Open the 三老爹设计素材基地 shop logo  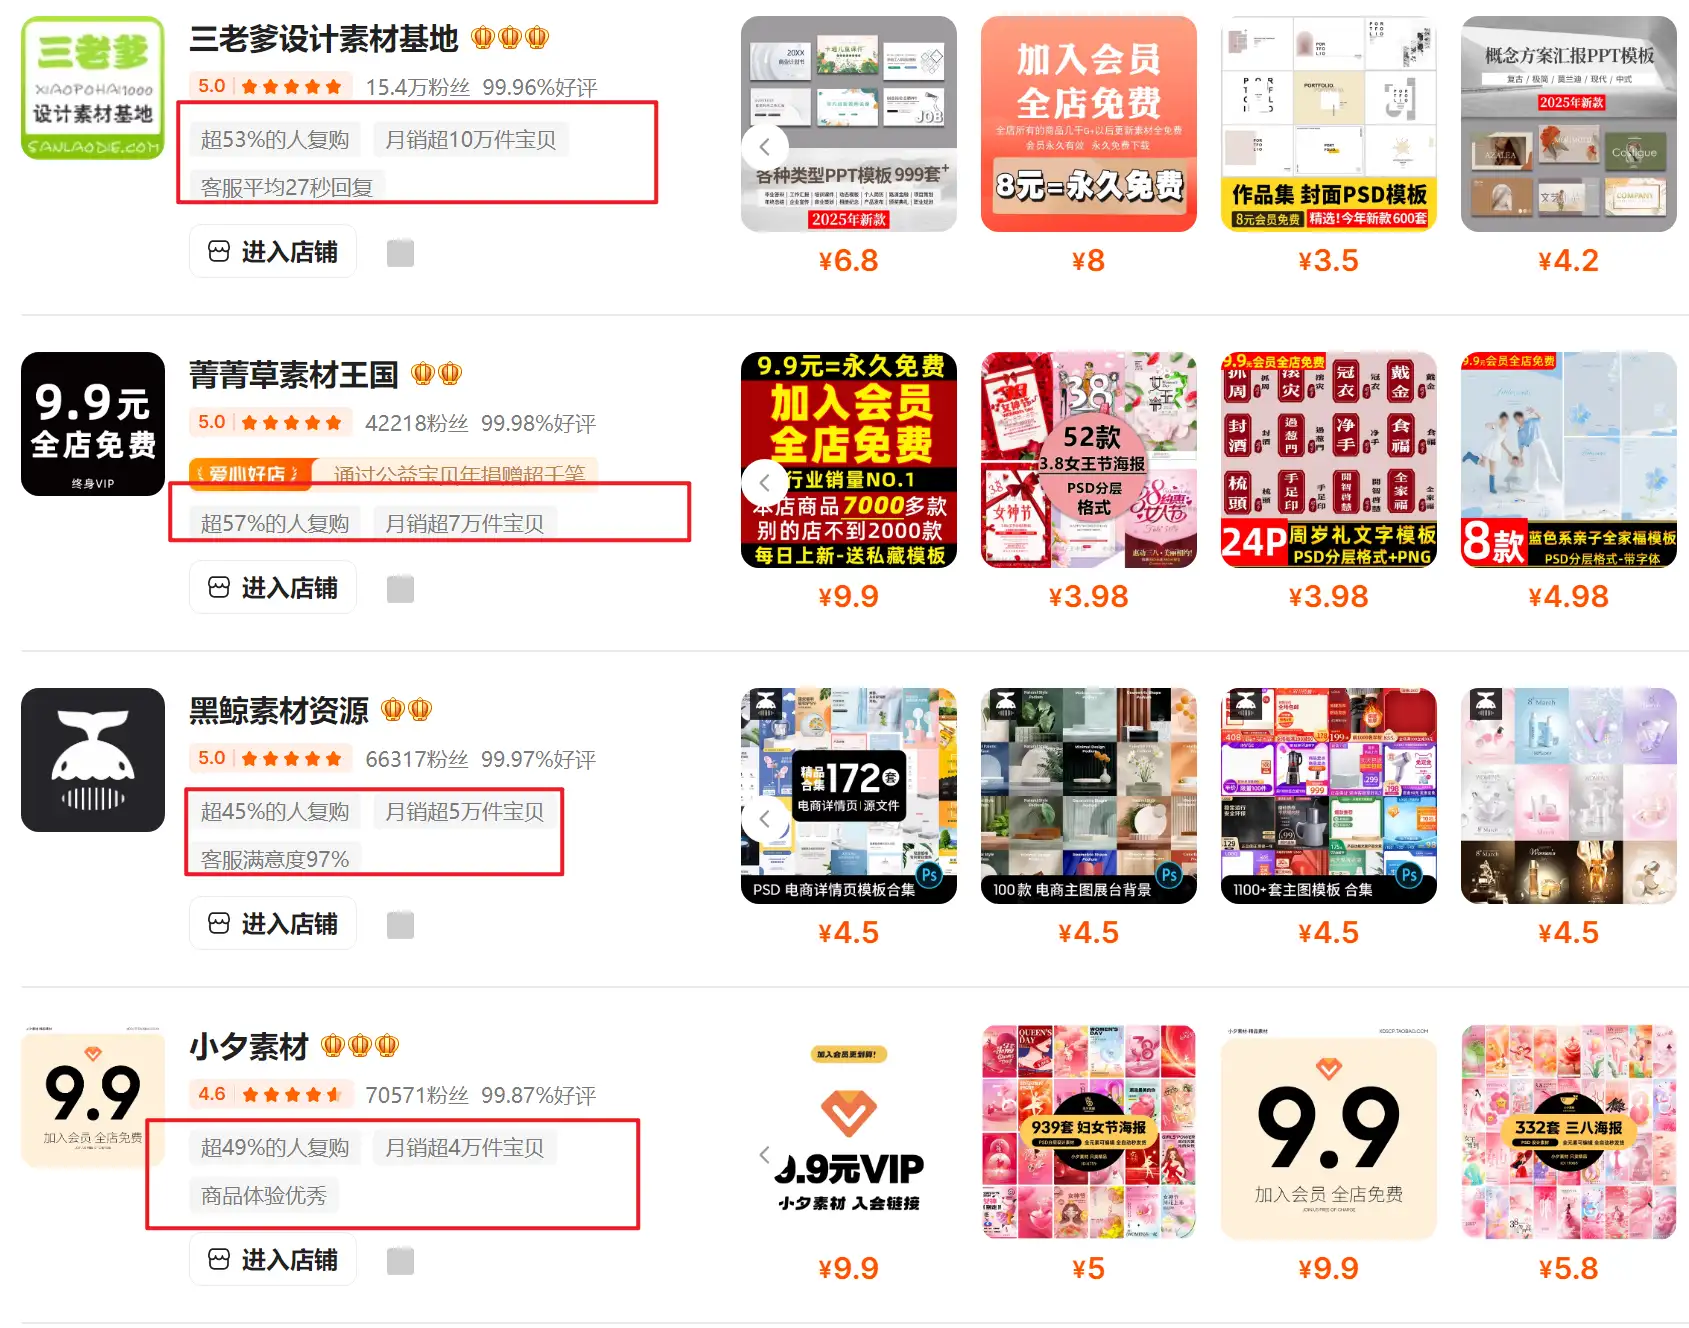[93, 88]
